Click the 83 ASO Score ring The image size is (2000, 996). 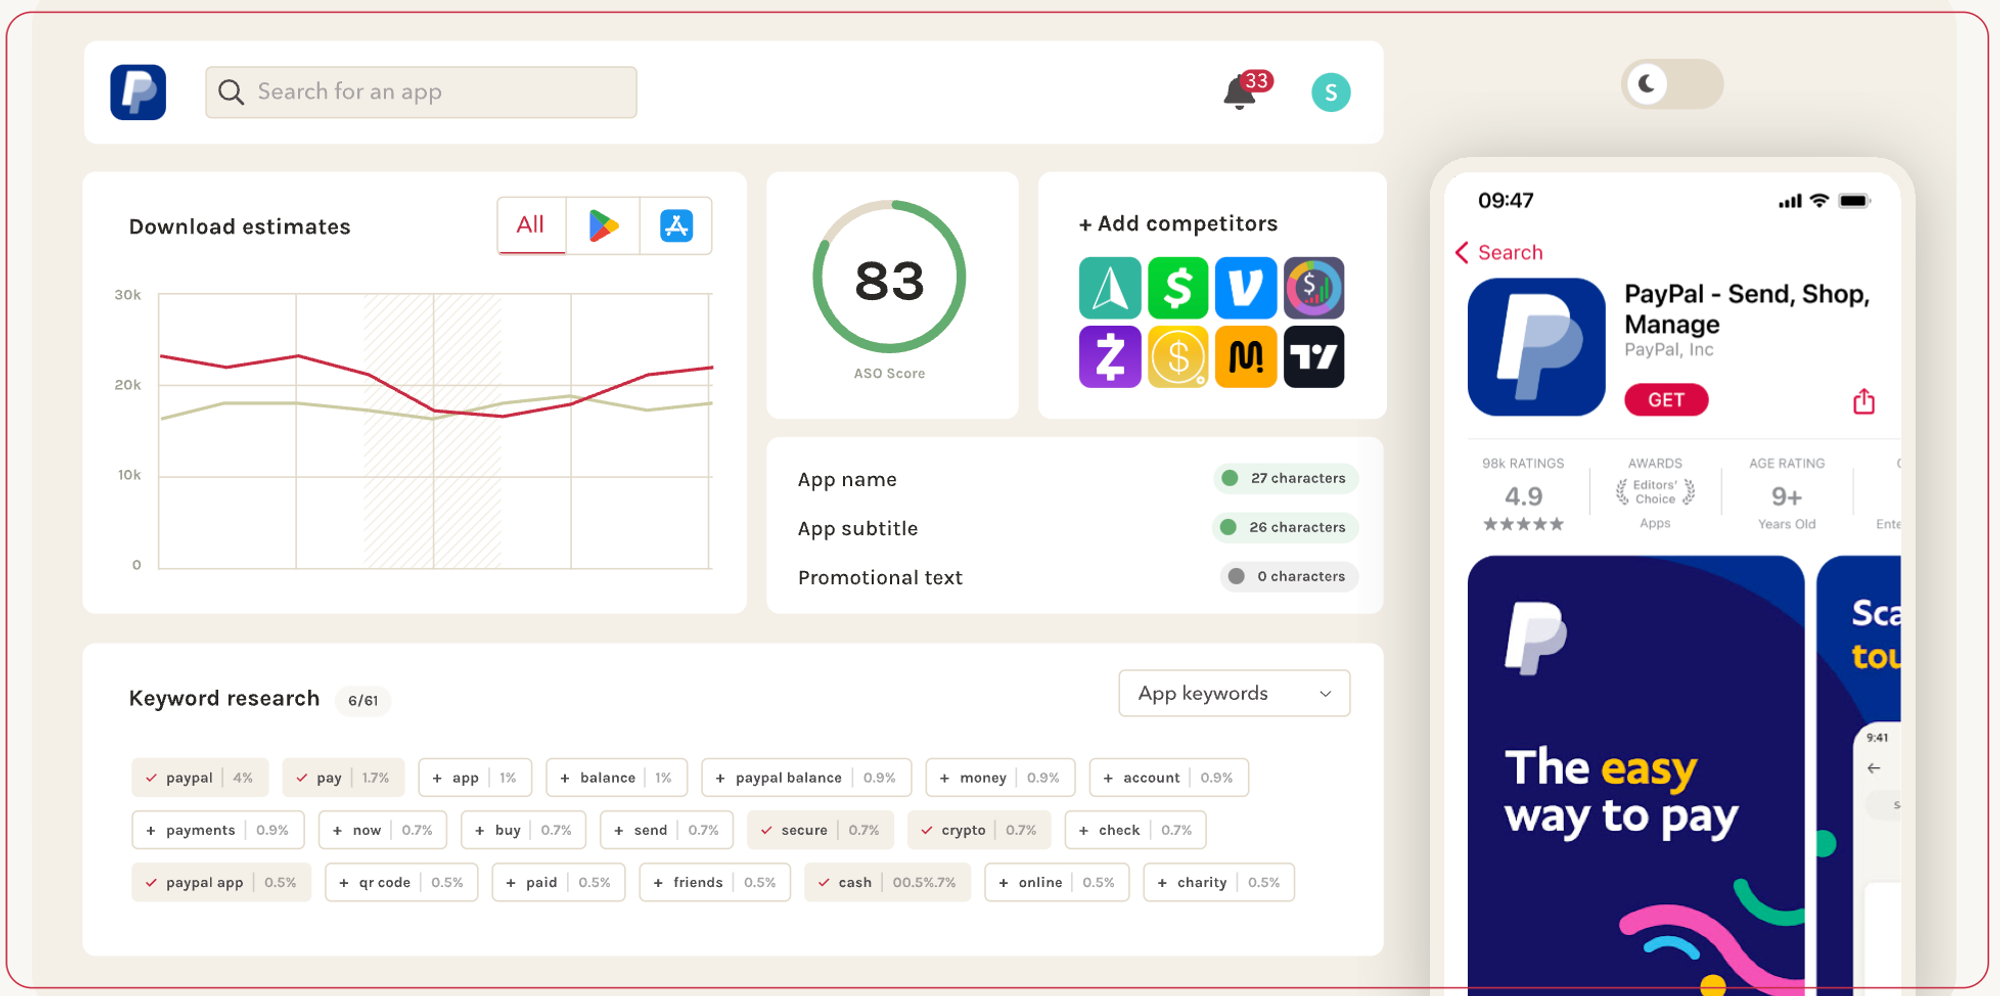pos(889,277)
